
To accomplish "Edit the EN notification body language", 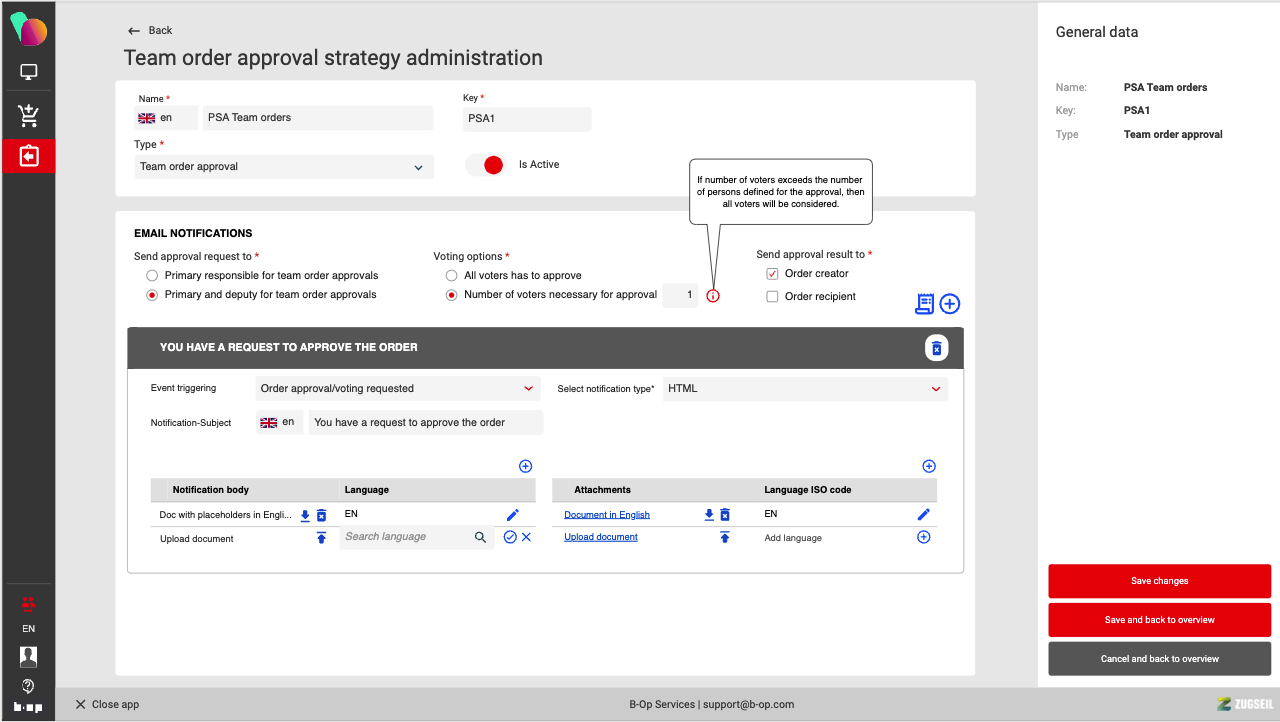I will pos(513,515).
